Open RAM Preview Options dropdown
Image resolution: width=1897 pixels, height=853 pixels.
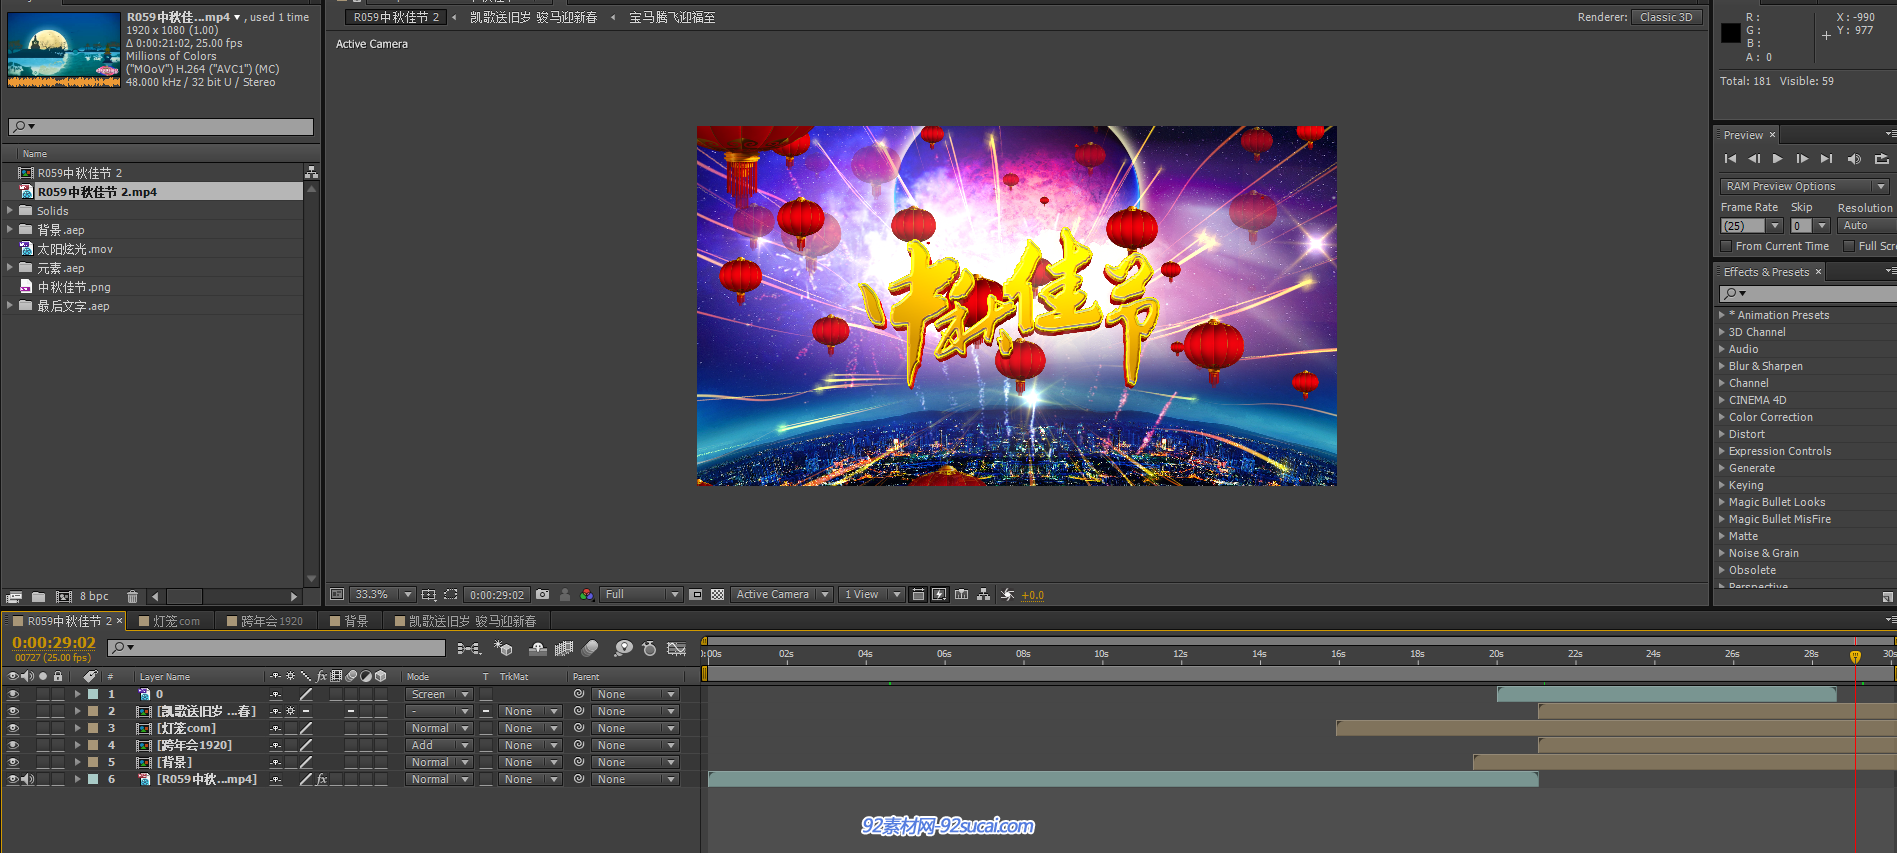pyautogui.click(x=1805, y=186)
